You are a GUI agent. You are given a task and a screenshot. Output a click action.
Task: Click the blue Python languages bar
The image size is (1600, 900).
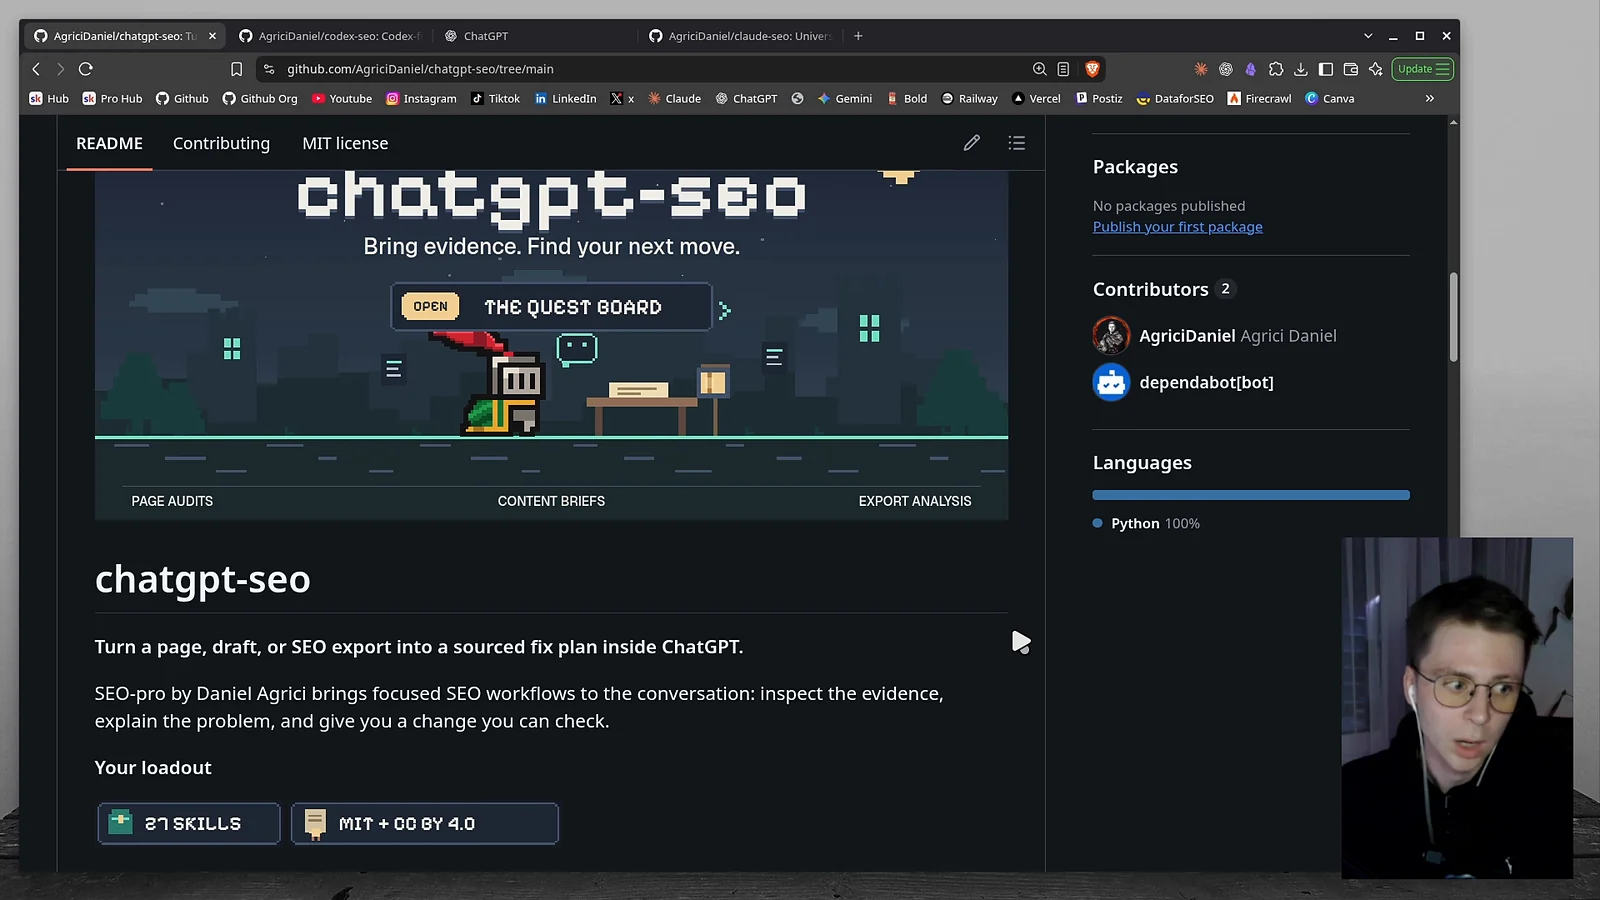click(1251, 495)
